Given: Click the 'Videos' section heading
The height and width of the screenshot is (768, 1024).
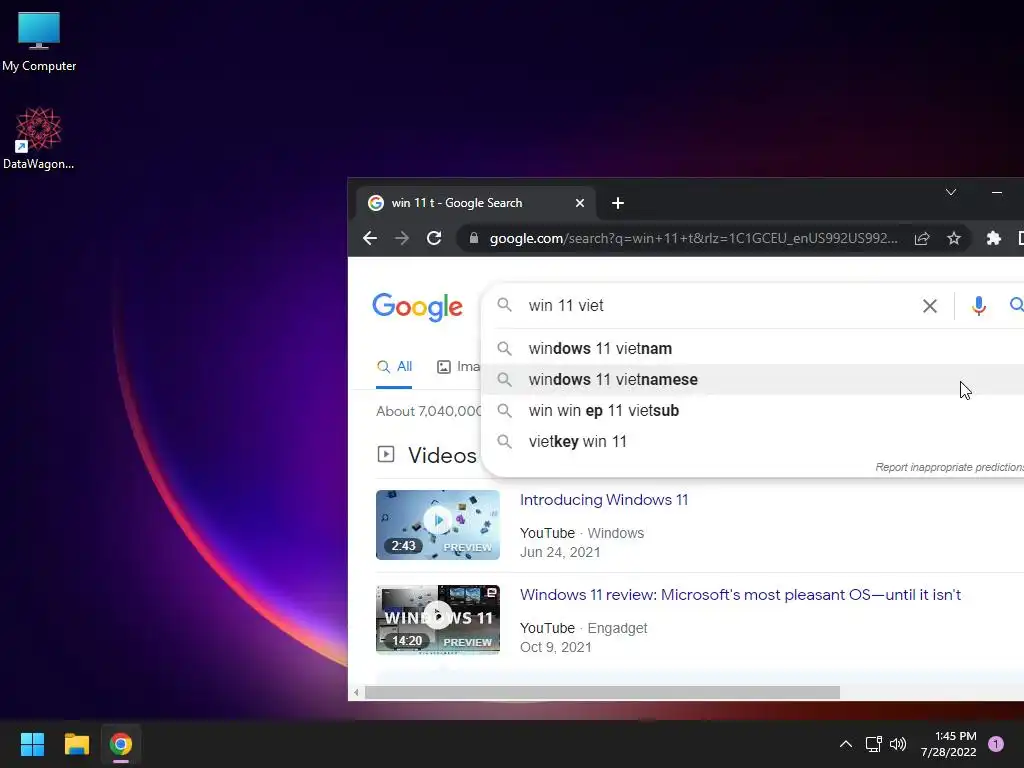Looking at the screenshot, I should coord(442,455).
